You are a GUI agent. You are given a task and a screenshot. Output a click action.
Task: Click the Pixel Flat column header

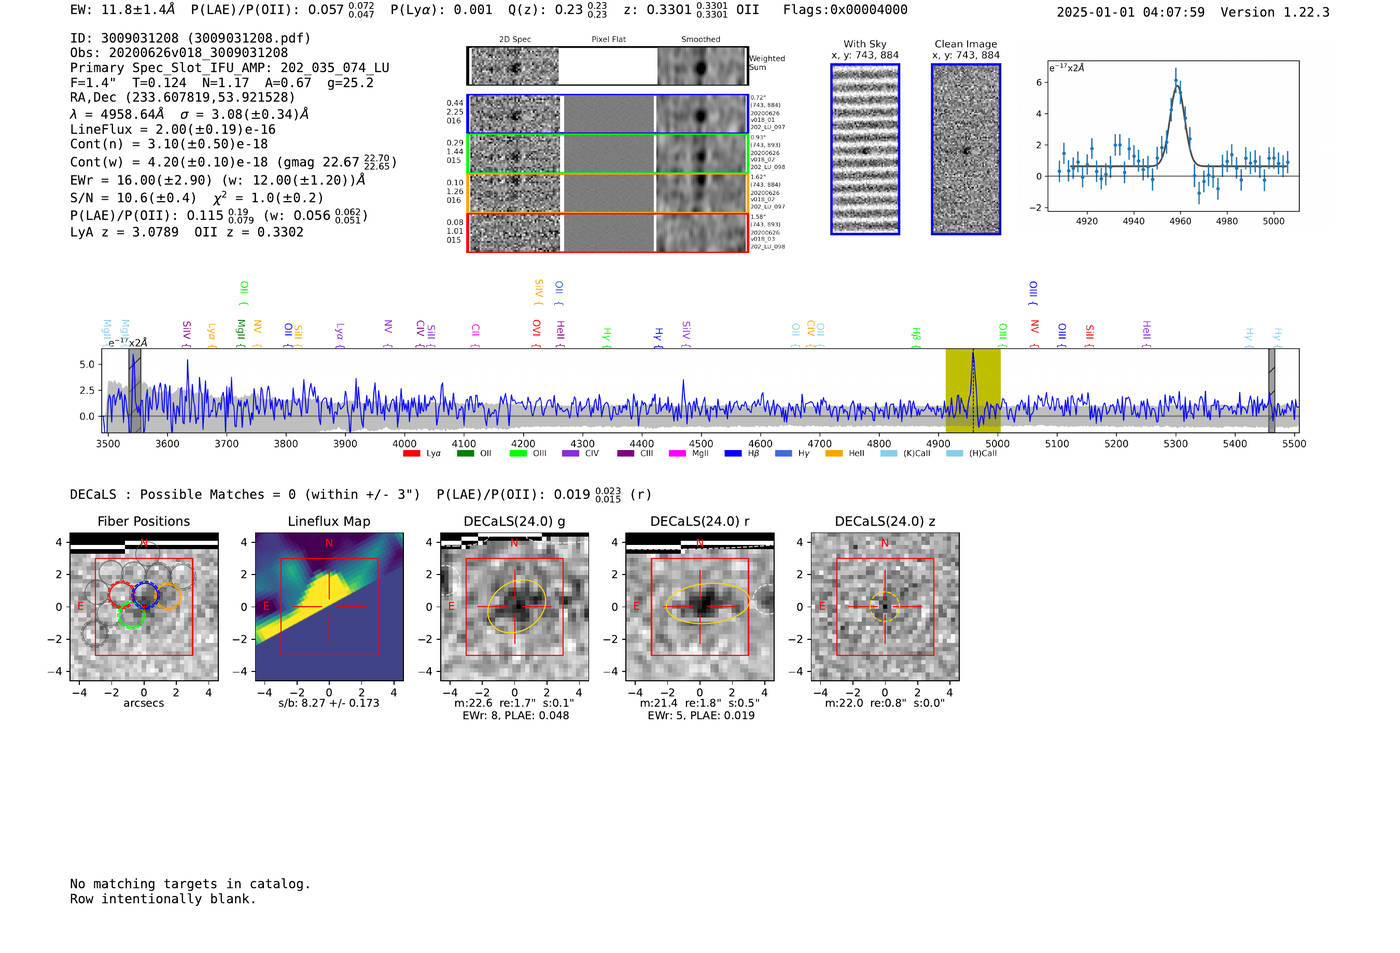[609, 40]
